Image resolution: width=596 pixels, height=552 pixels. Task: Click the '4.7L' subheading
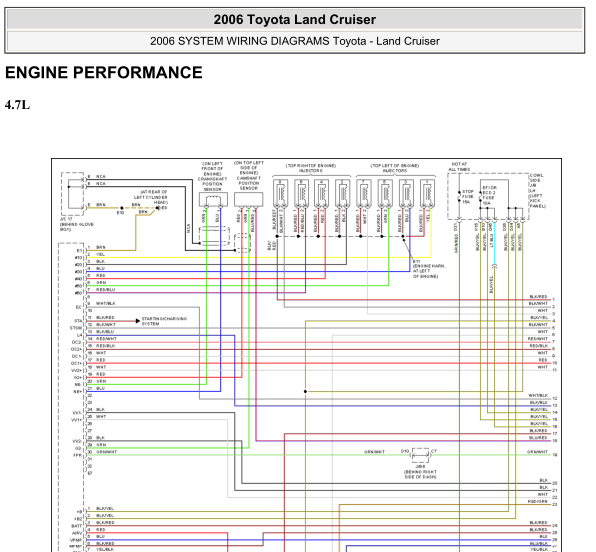(x=17, y=105)
